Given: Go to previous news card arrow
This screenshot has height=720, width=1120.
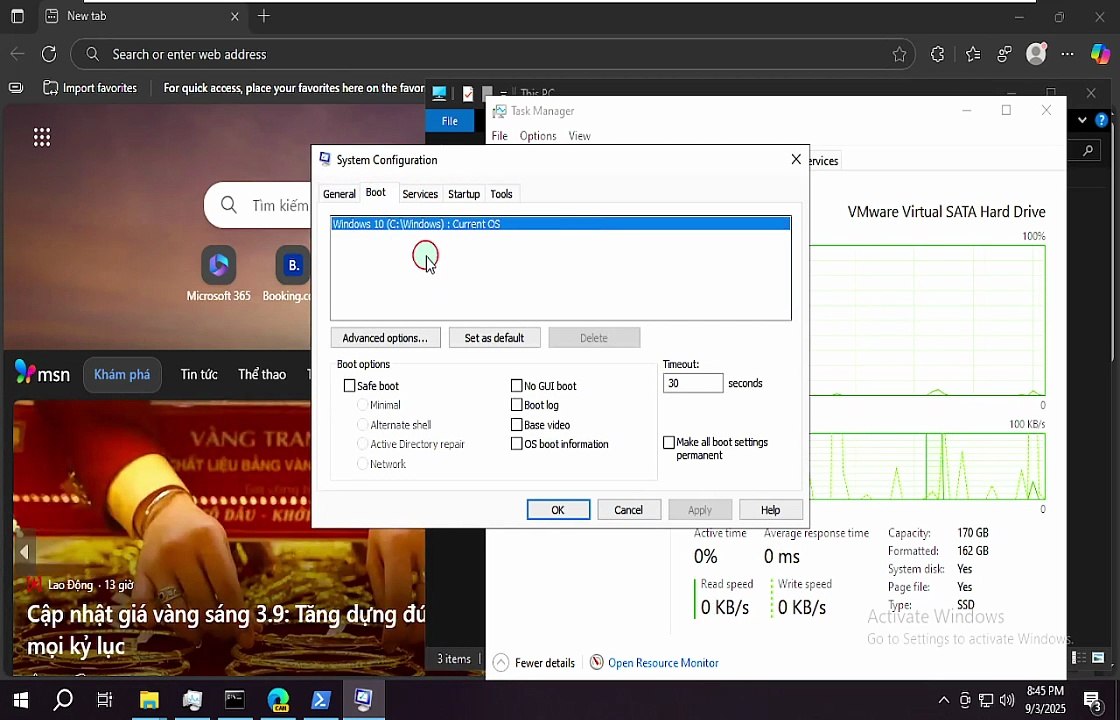Looking at the screenshot, I should tap(24, 551).
